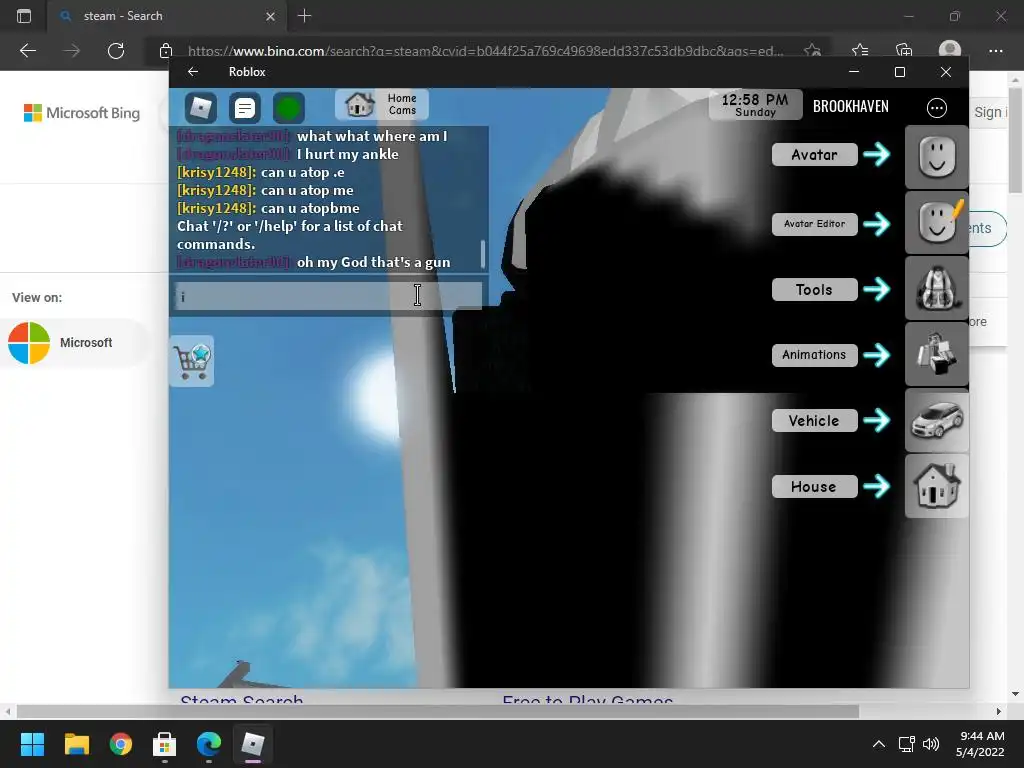Open the Edge Favorites list icon
This screenshot has height=768, width=1024.
(860, 51)
